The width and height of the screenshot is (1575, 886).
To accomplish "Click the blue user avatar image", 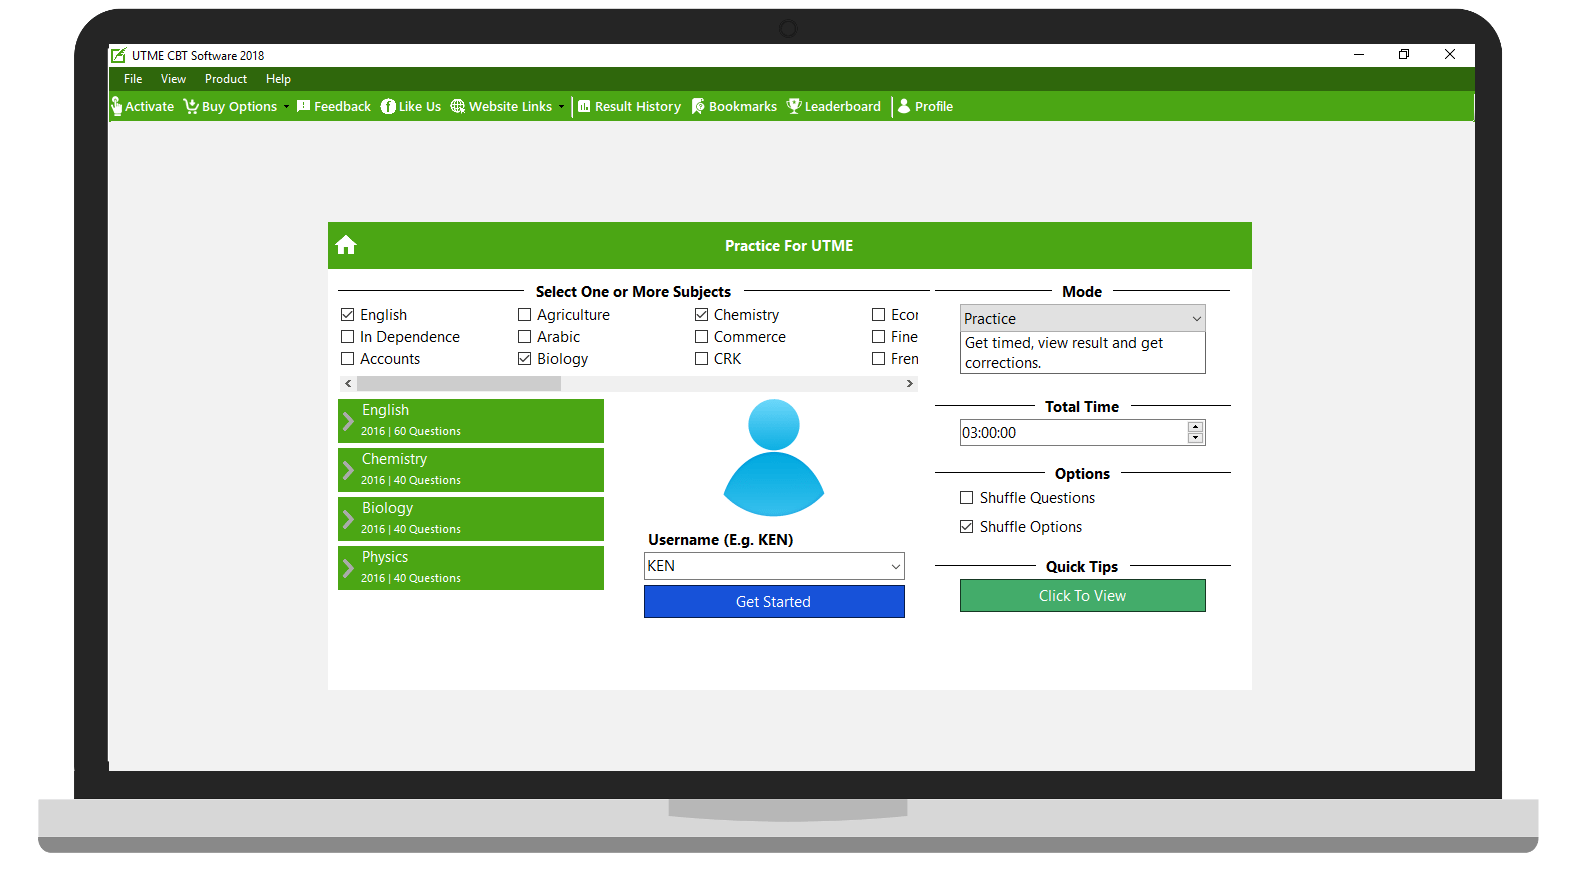I will (x=774, y=457).
